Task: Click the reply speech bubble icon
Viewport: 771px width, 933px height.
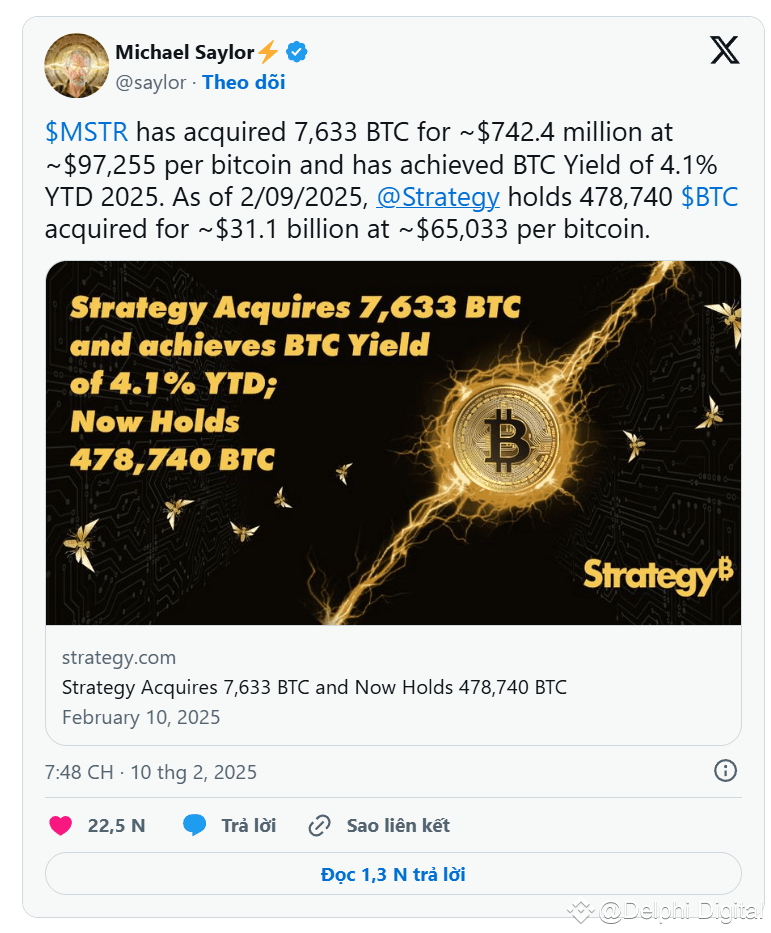Action: point(194,825)
